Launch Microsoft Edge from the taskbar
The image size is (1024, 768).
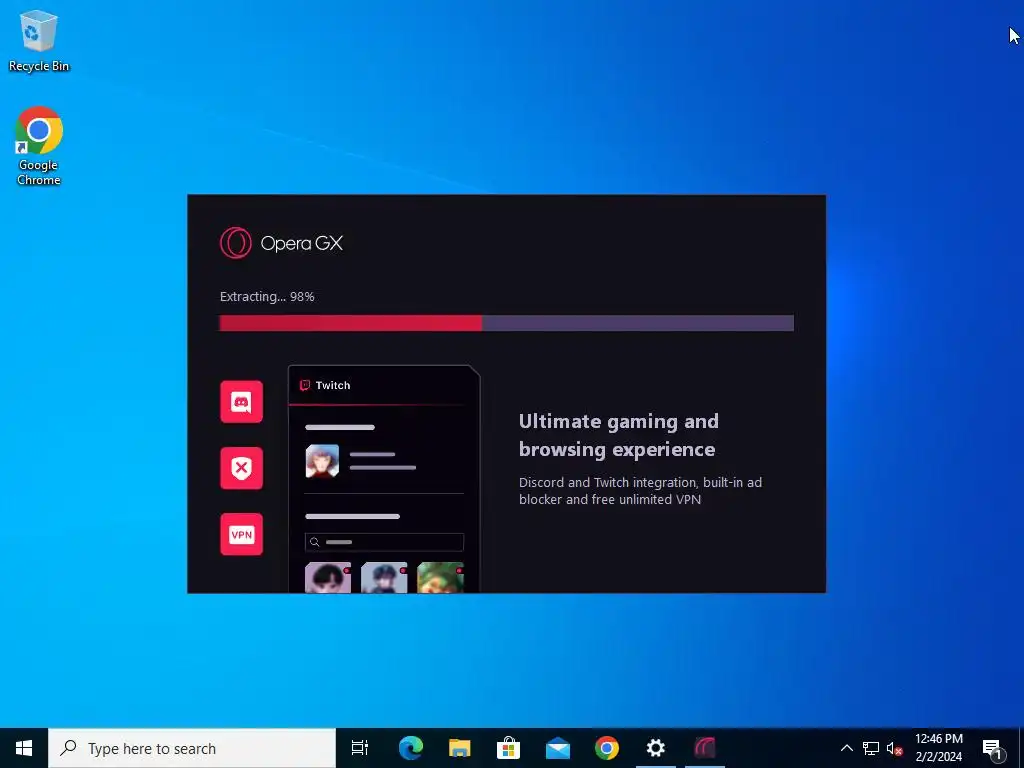point(411,748)
